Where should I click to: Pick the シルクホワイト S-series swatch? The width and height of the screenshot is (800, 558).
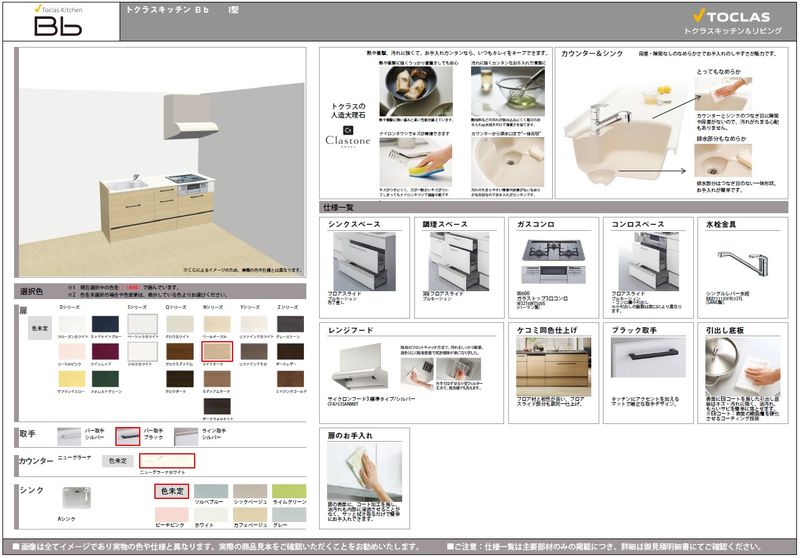(x=142, y=351)
